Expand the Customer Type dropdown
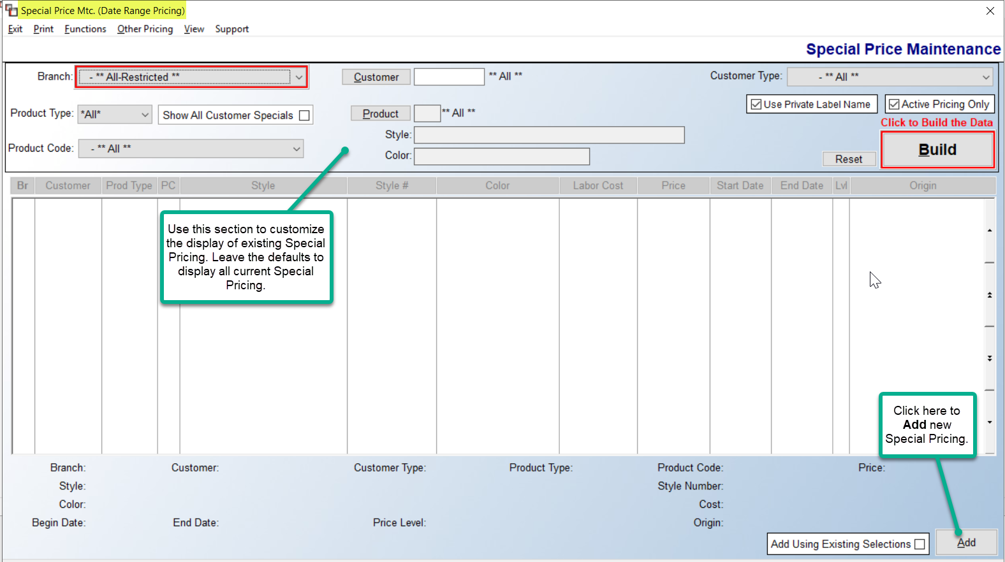 pyautogui.click(x=986, y=77)
